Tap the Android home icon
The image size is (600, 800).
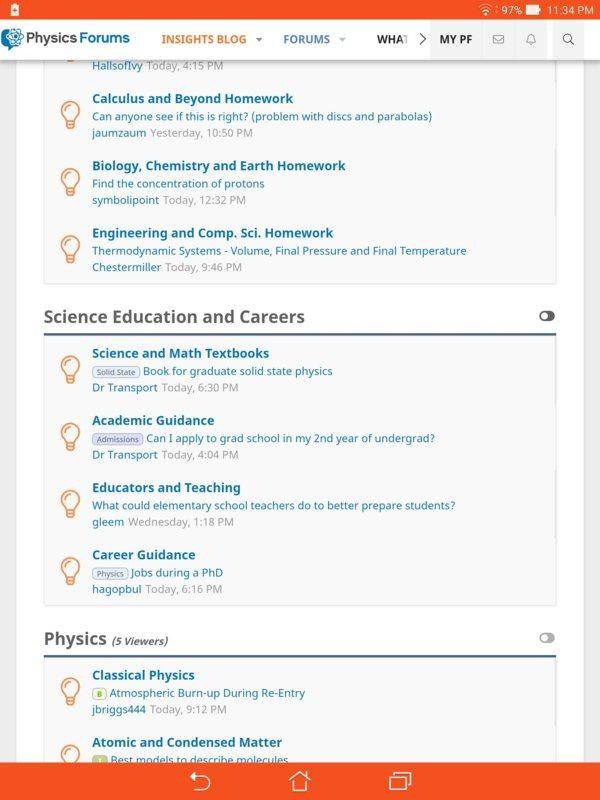coord(299,781)
